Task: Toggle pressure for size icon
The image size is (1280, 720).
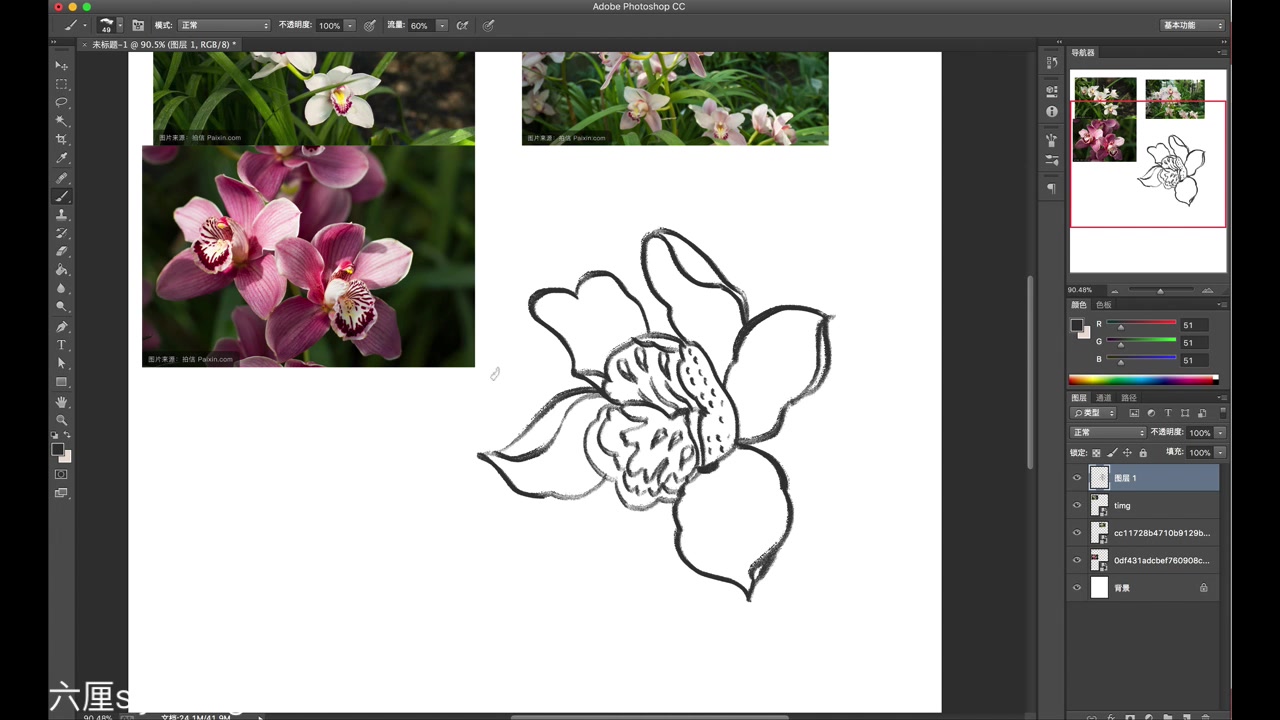Action: pos(488,25)
